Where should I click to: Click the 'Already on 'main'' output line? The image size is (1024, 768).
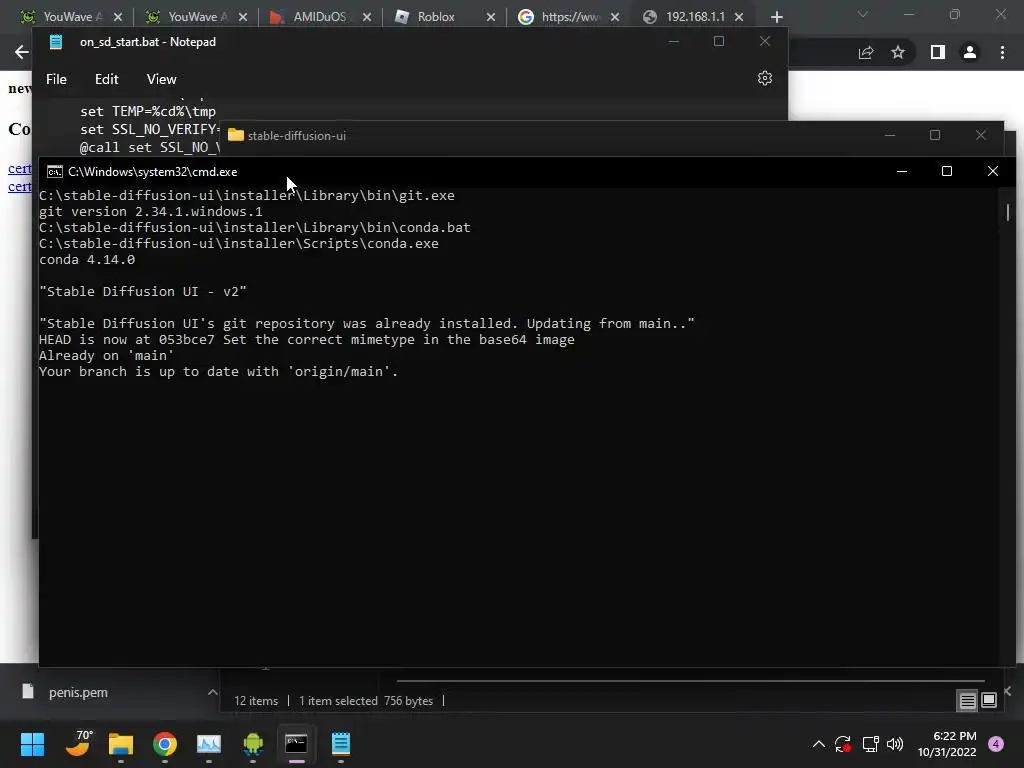106,355
